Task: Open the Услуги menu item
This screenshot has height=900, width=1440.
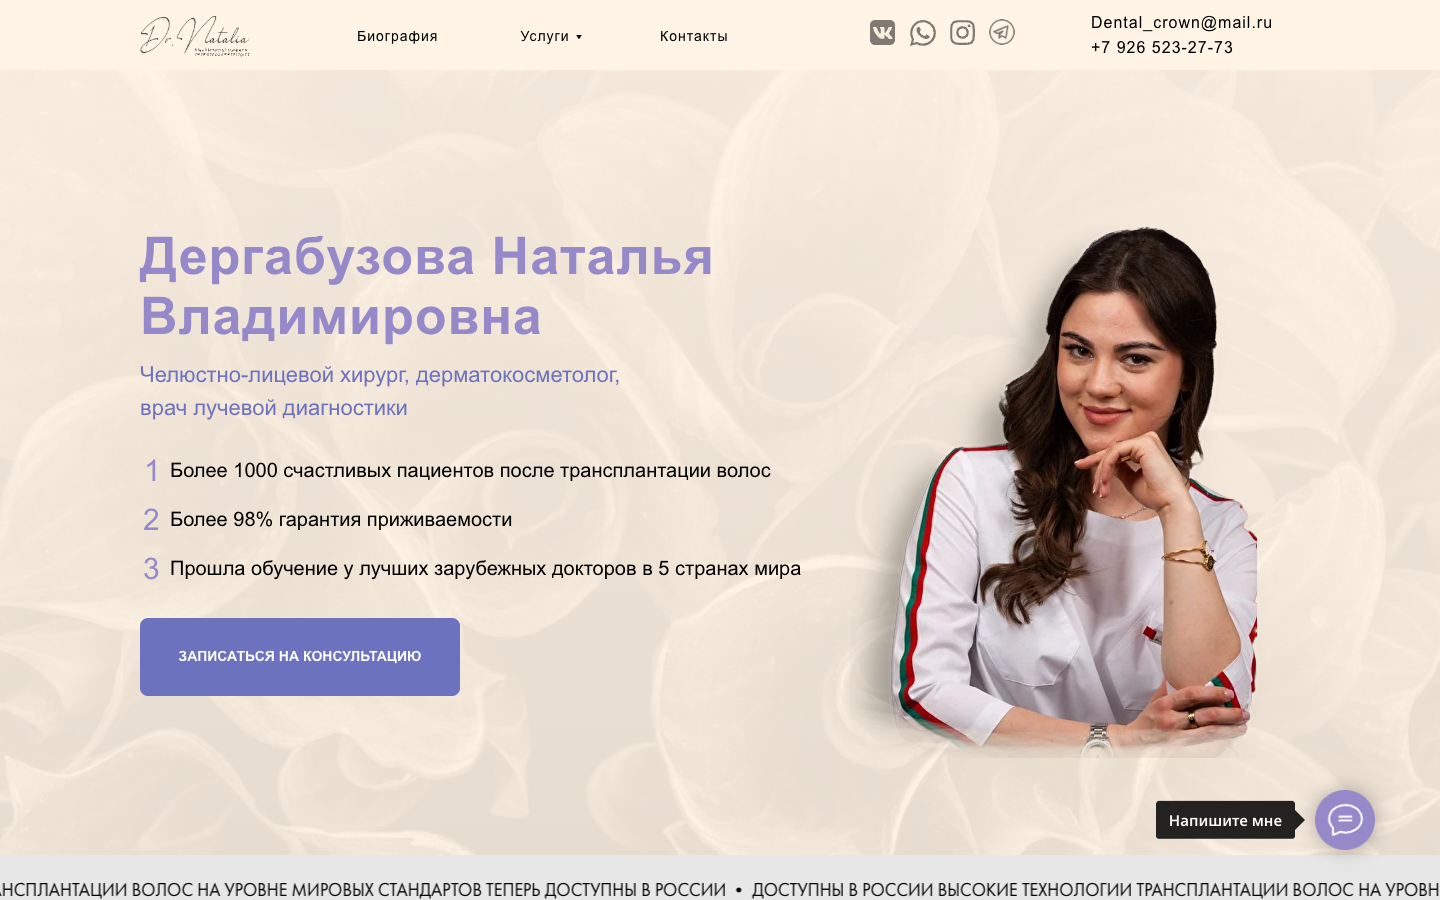Action: click(544, 36)
